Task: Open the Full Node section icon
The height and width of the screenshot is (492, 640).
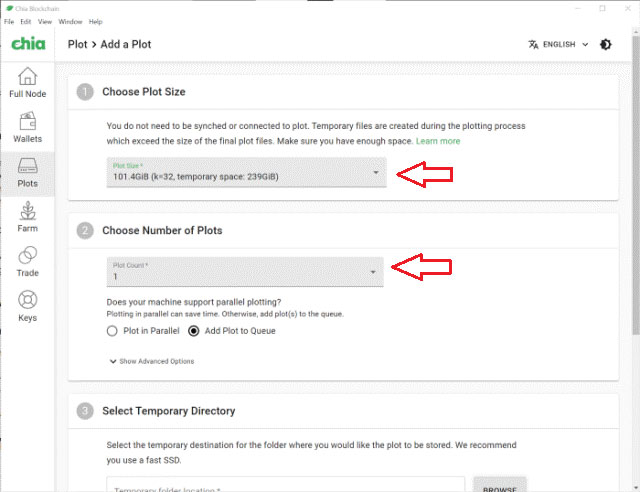Action: coord(27,76)
